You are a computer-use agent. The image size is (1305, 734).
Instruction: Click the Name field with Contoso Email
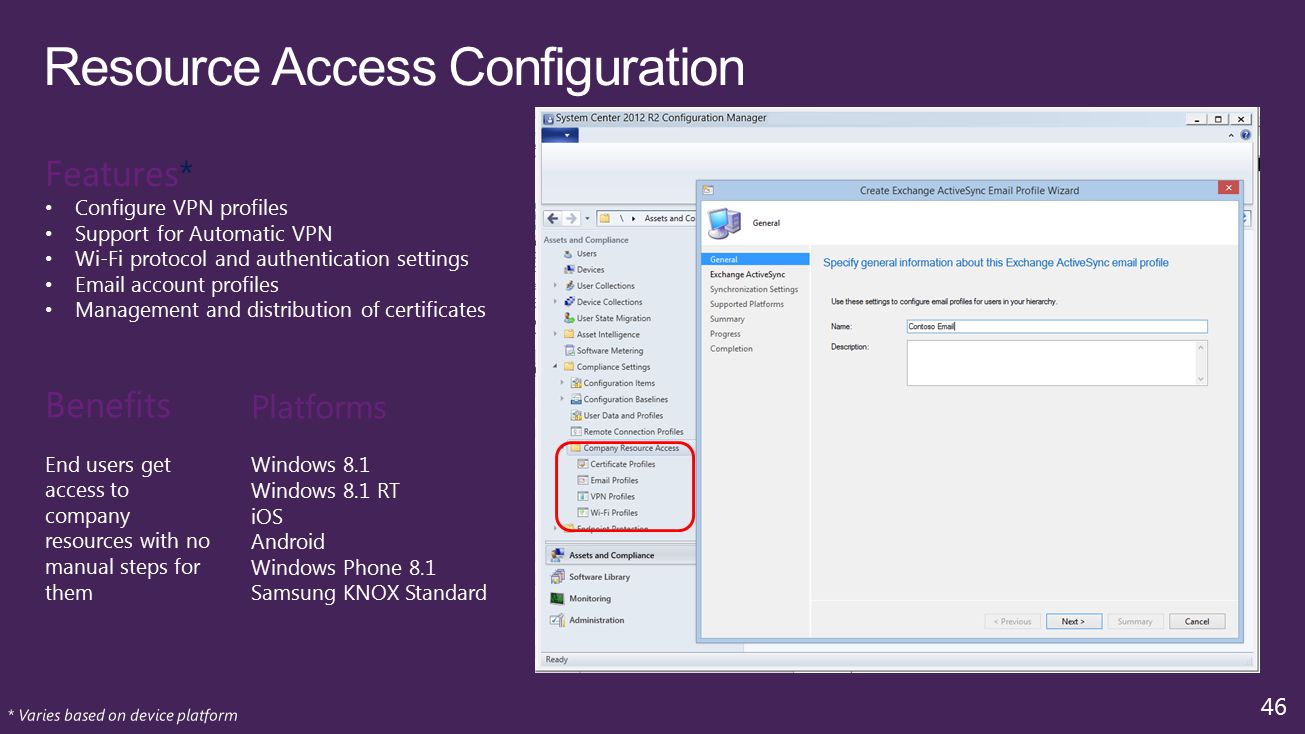(1057, 326)
